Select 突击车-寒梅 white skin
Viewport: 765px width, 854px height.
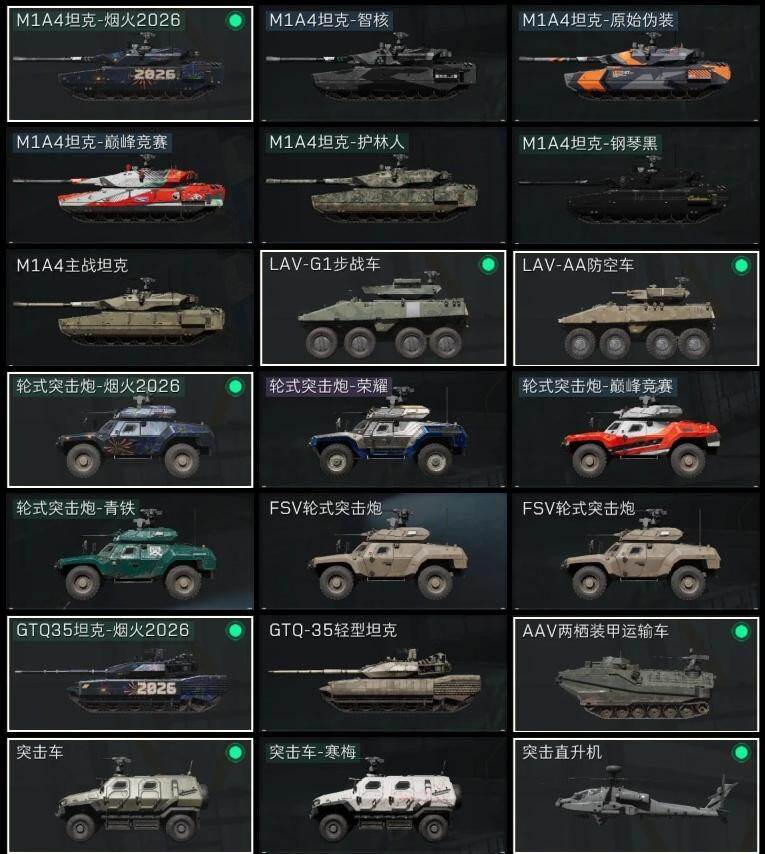point(383,796)
